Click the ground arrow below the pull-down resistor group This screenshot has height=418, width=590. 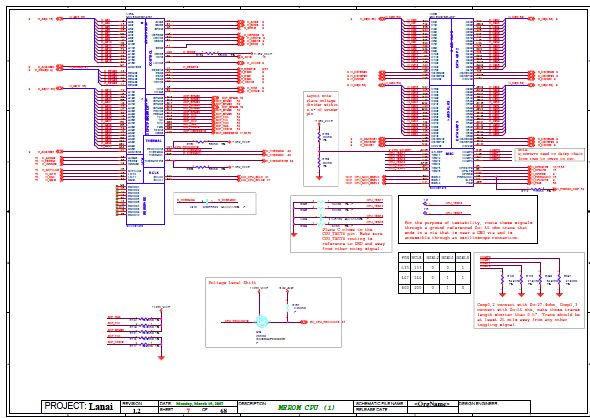pyautogui.click(x=161, y=357)
